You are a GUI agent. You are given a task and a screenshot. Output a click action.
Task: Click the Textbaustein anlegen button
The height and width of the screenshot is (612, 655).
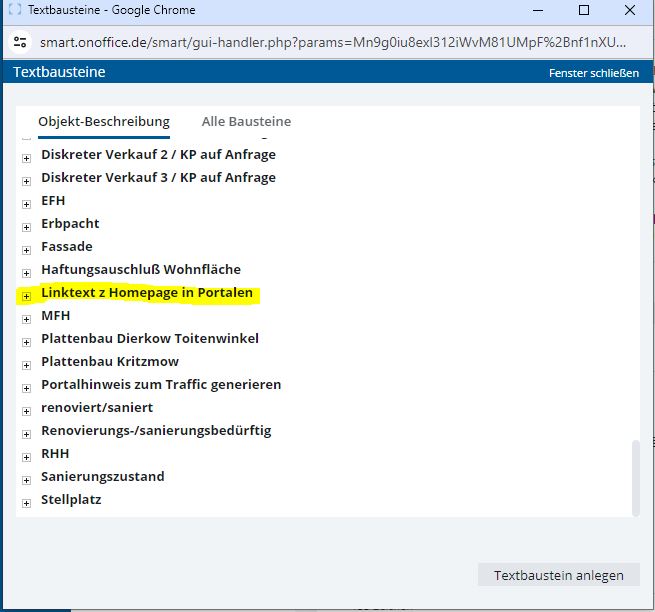(559, 575)
